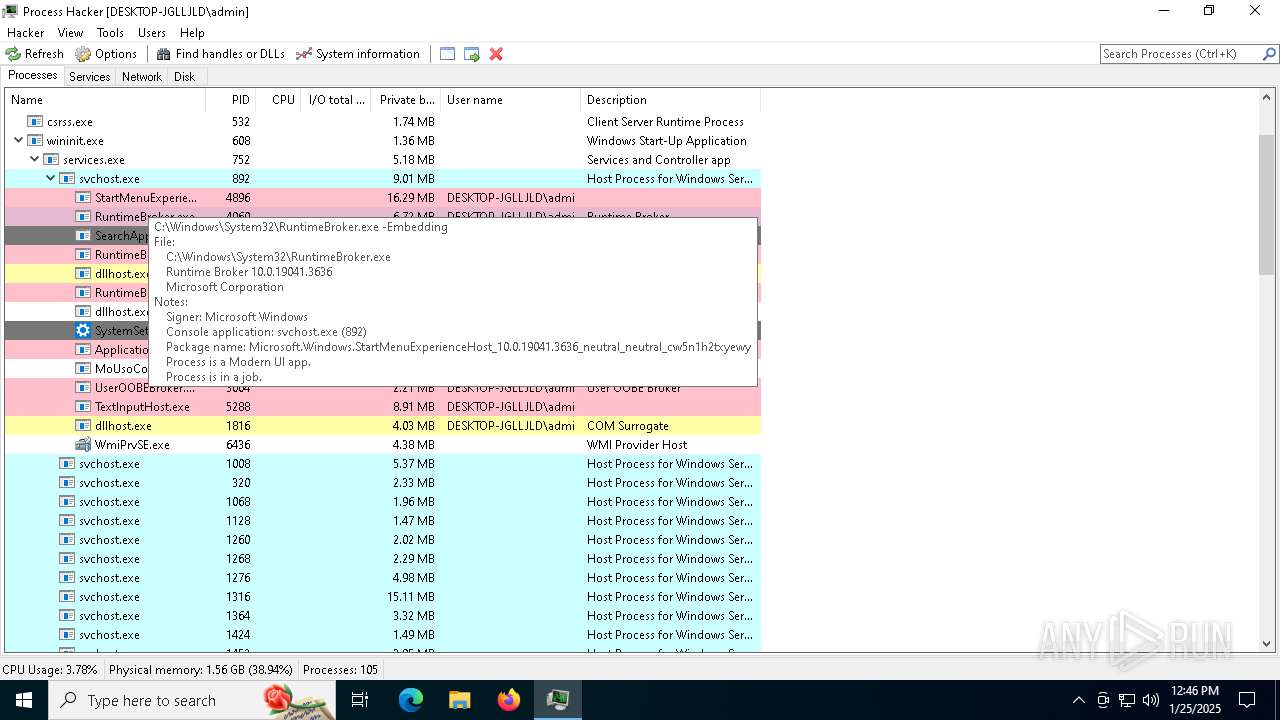
Task: Select the Processes tab
Action: (33, 76)
